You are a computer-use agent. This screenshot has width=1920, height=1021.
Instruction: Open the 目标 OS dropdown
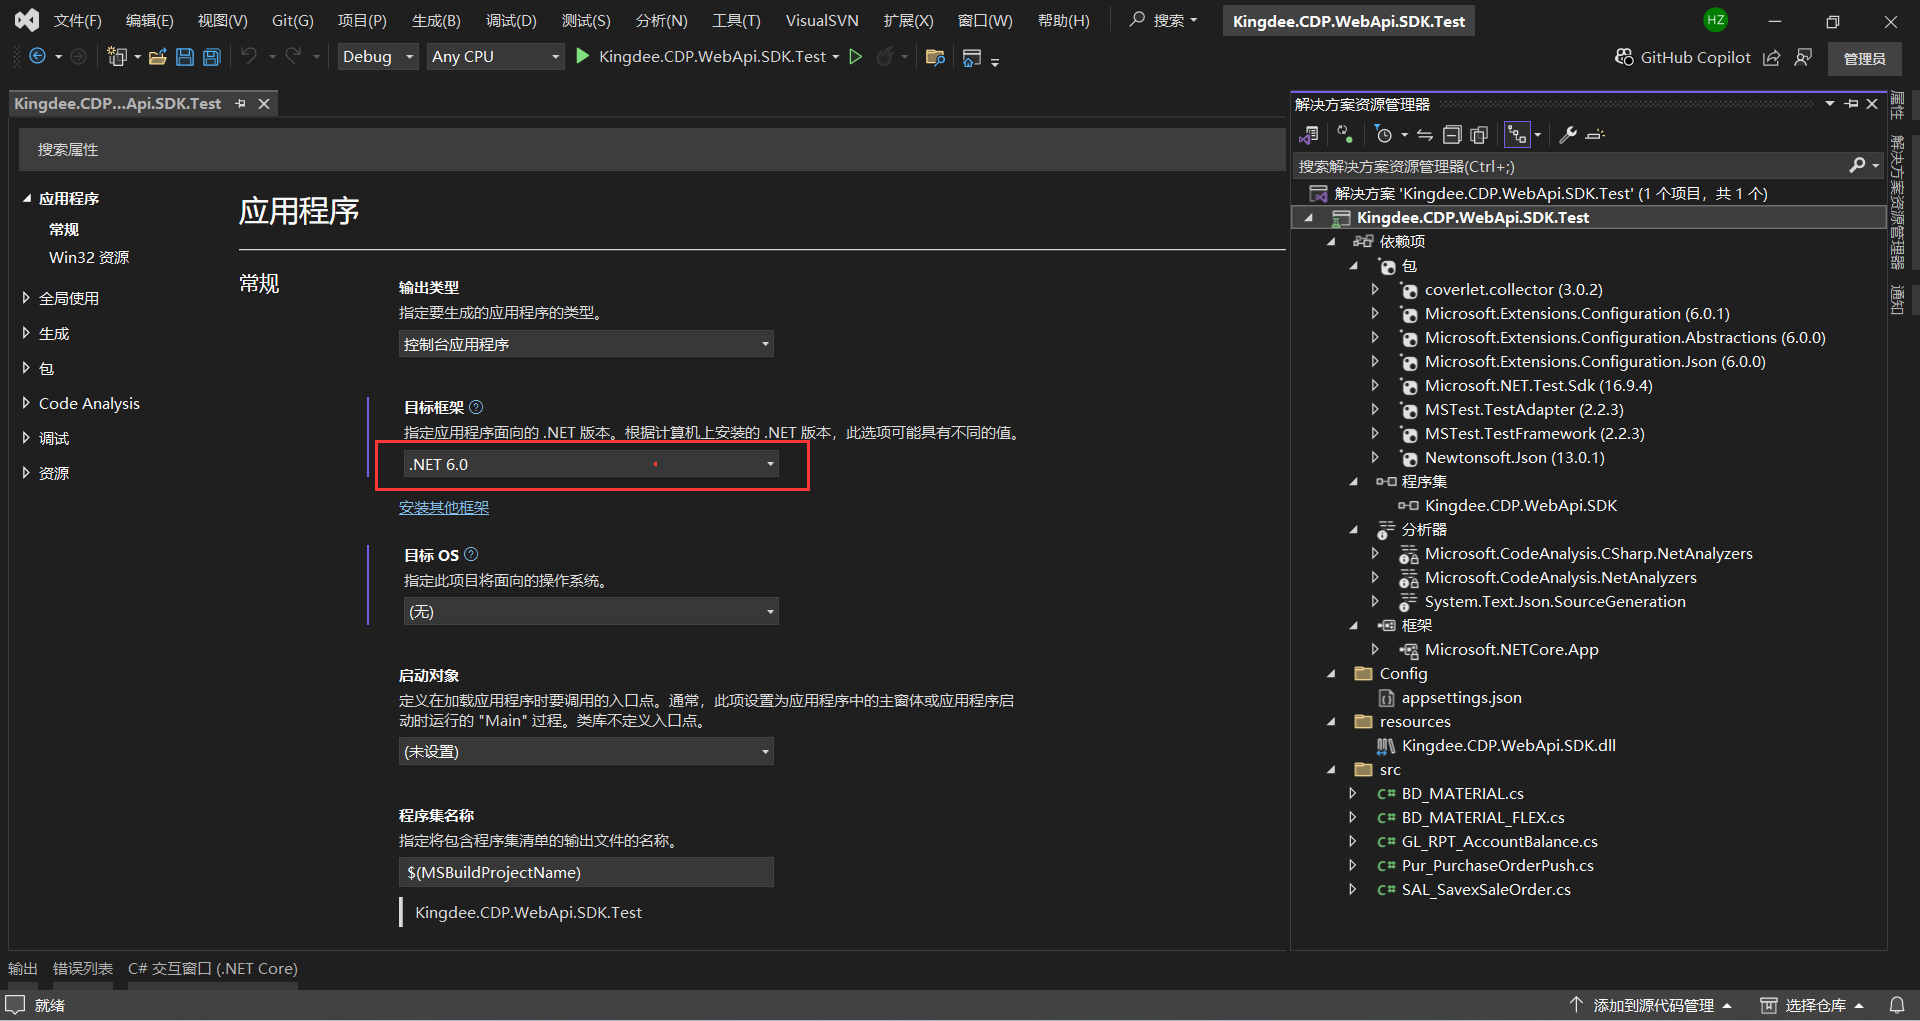point(591,611)
